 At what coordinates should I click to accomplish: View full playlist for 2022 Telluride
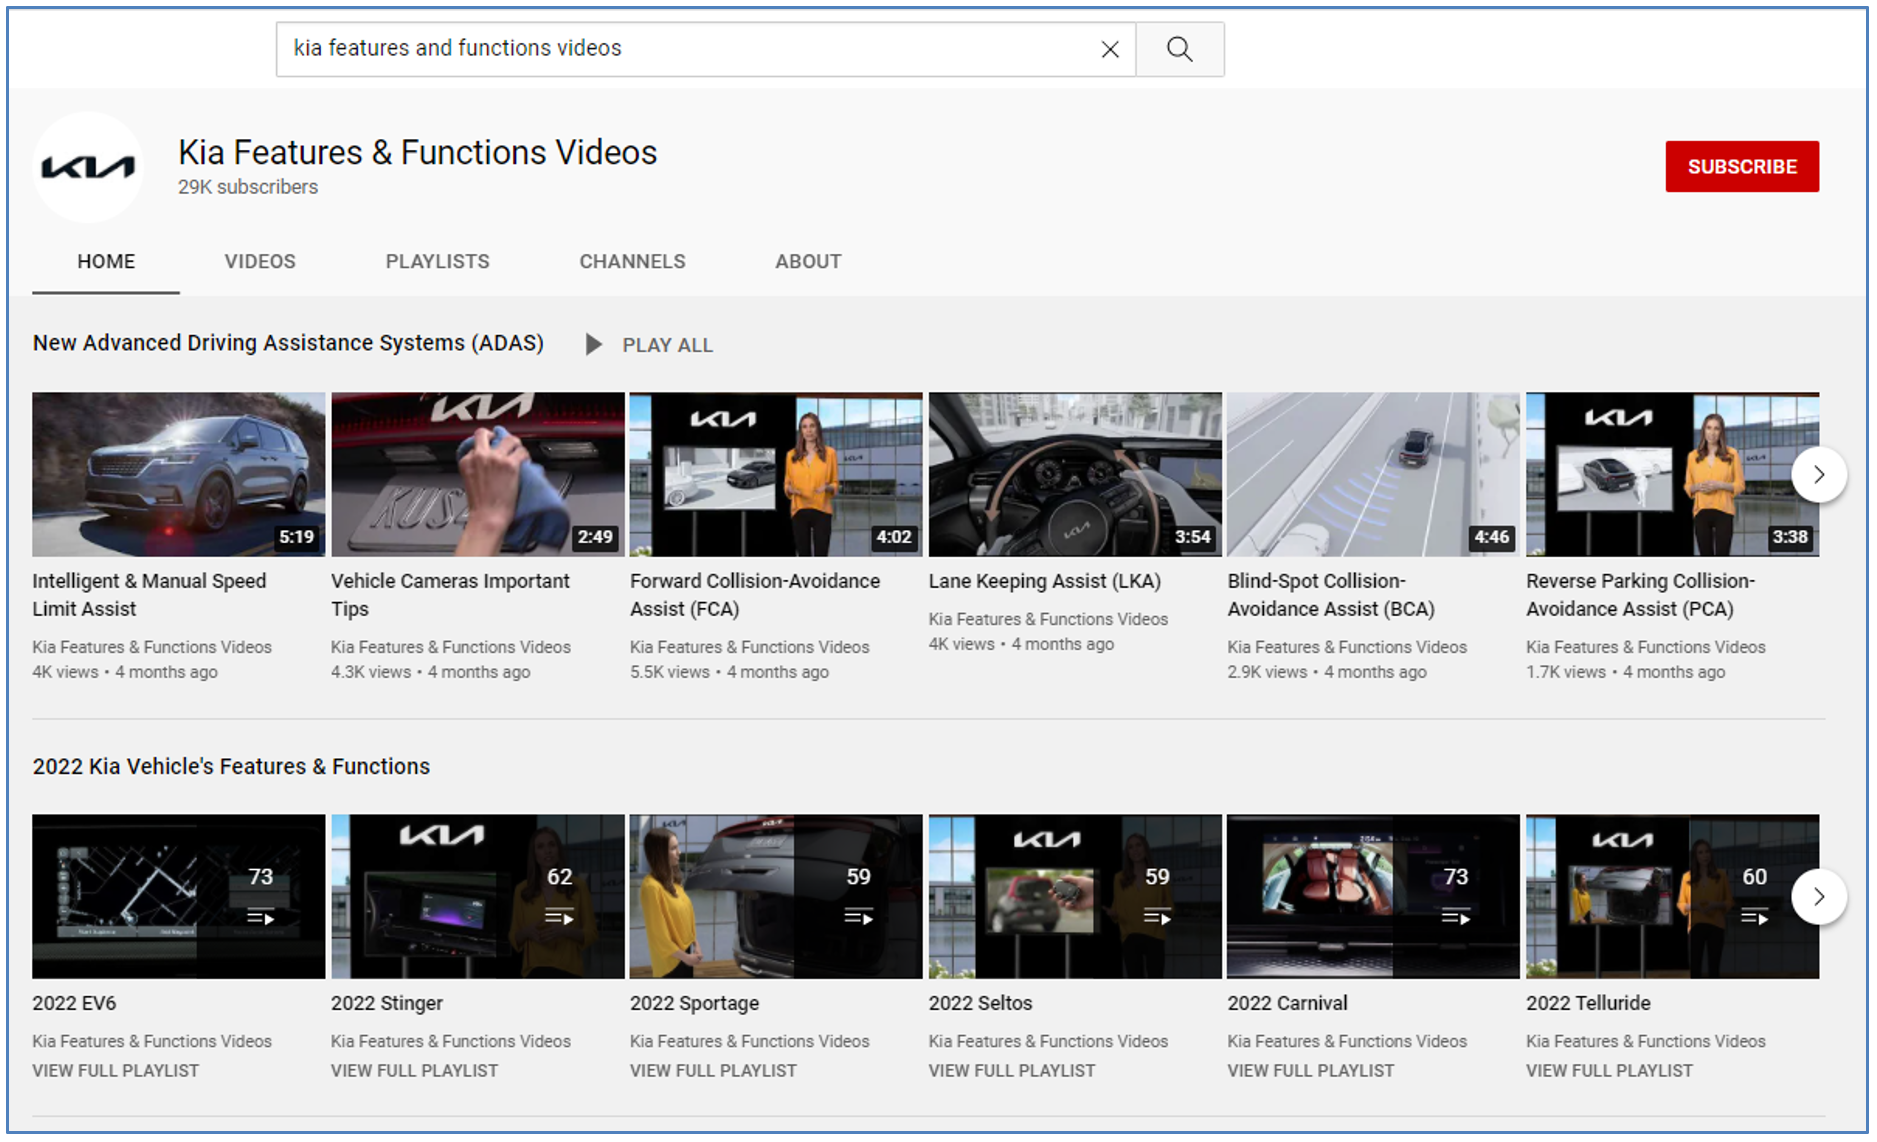(1609, 1070)
